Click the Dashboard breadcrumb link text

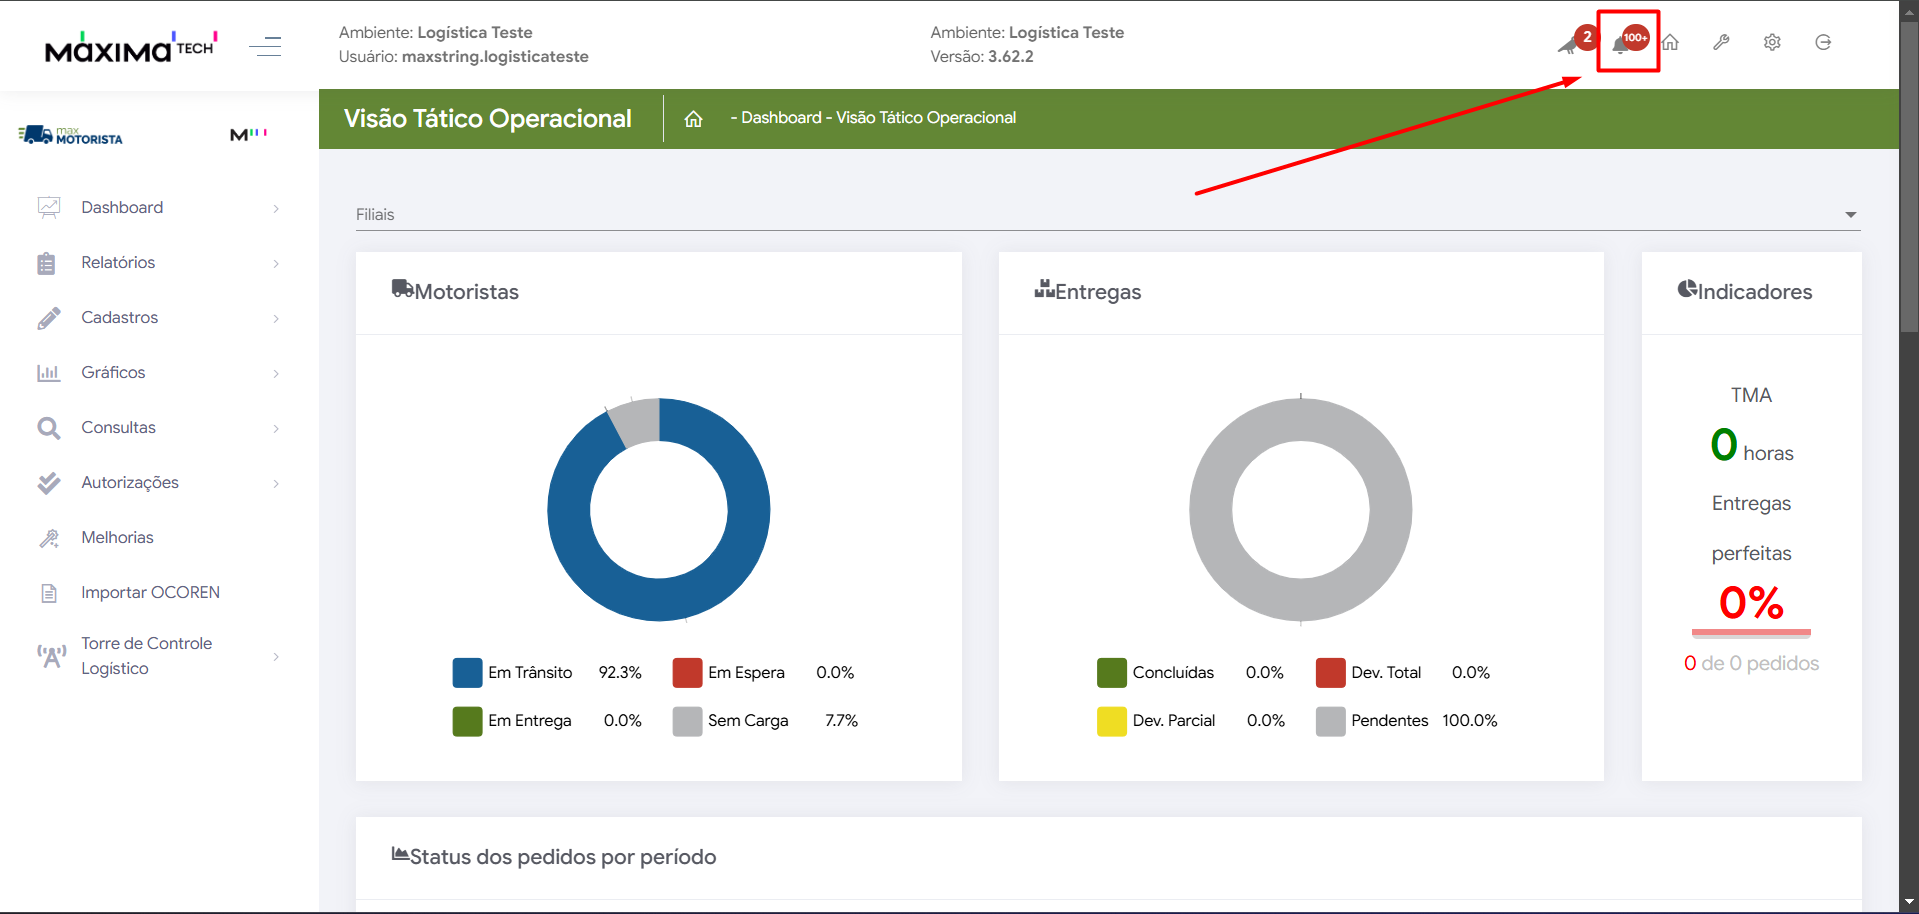pos(780,118)
